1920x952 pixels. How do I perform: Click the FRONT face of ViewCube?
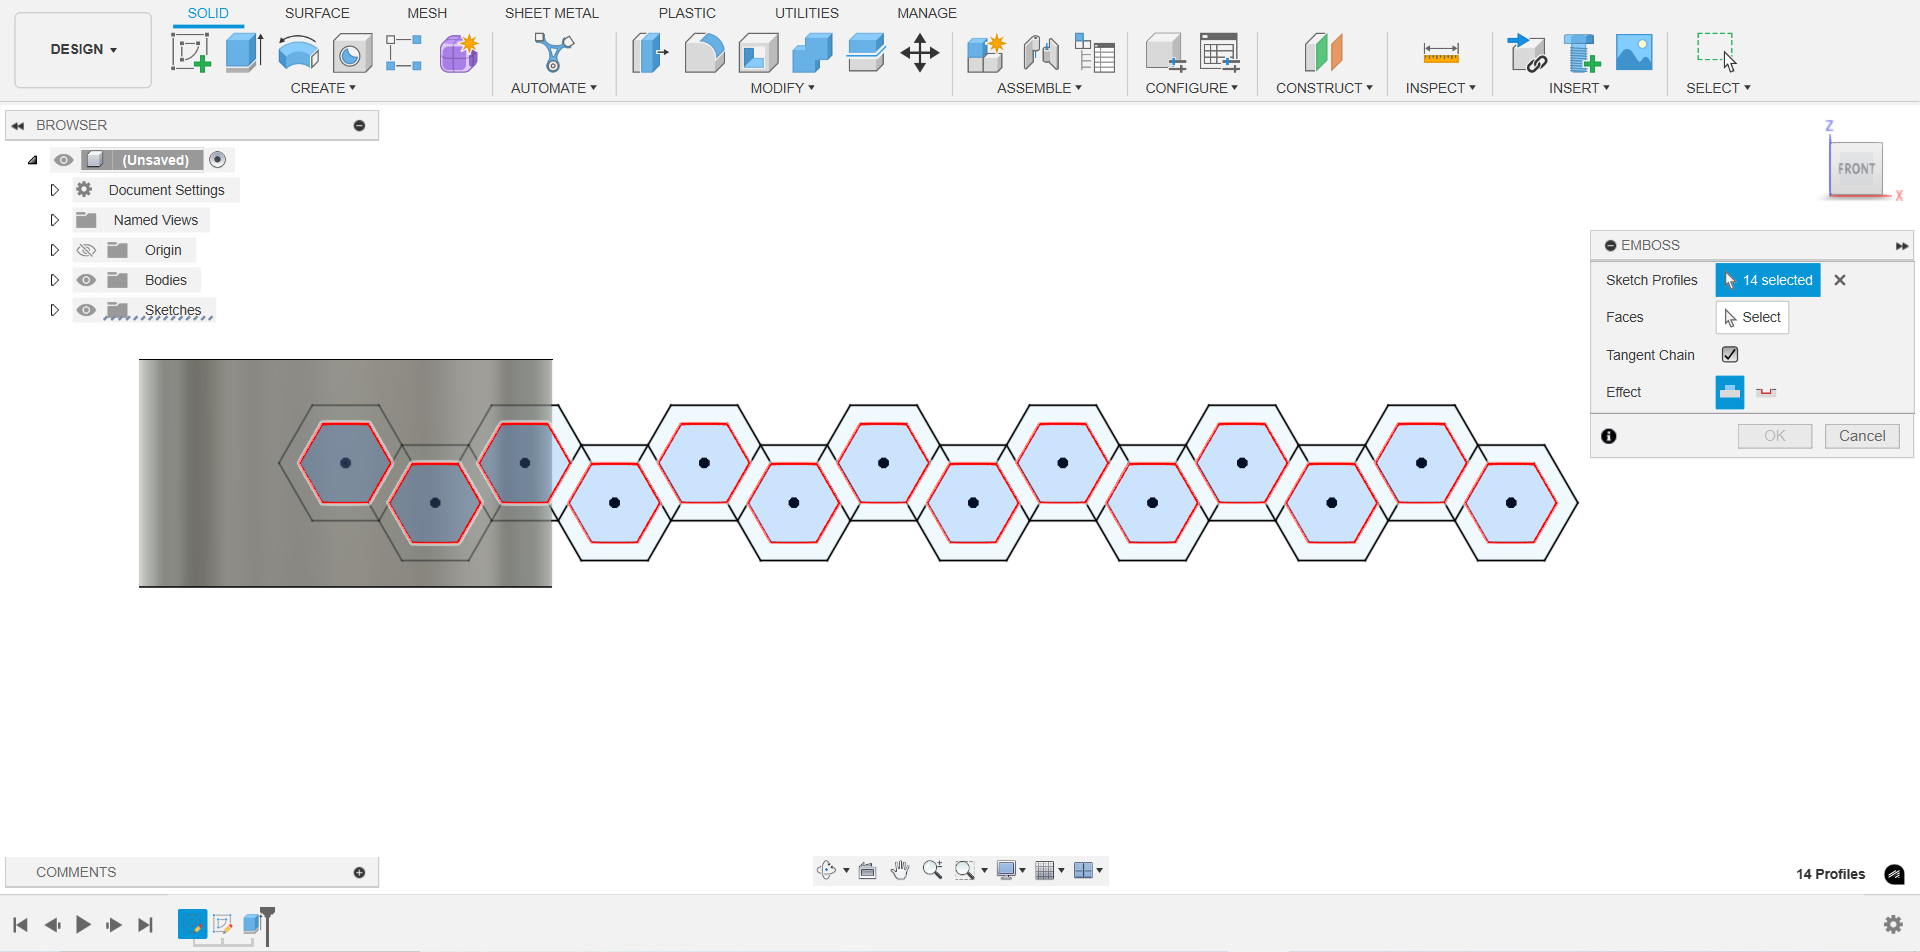click(x=1856, y=169)
